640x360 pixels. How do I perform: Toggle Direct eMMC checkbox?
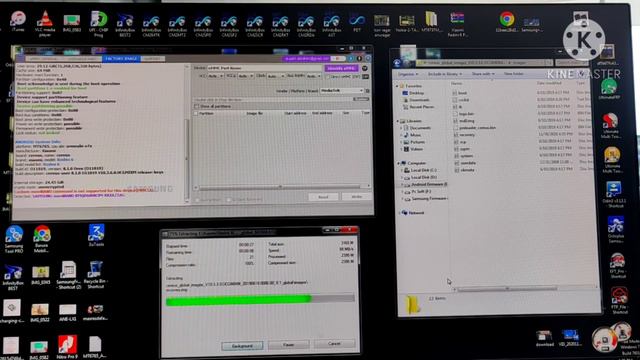[x=327, y=76]
